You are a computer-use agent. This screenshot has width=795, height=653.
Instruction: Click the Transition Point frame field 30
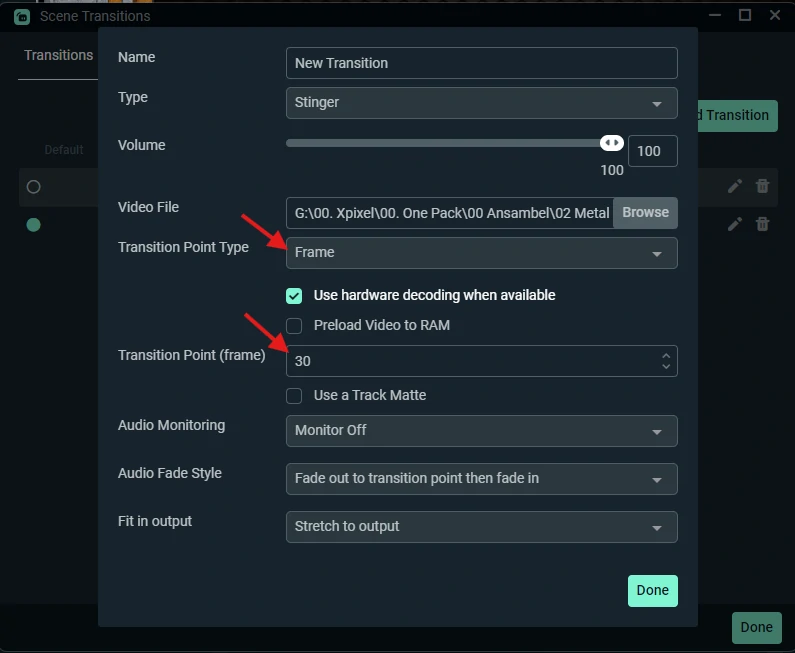pos(482,361)
